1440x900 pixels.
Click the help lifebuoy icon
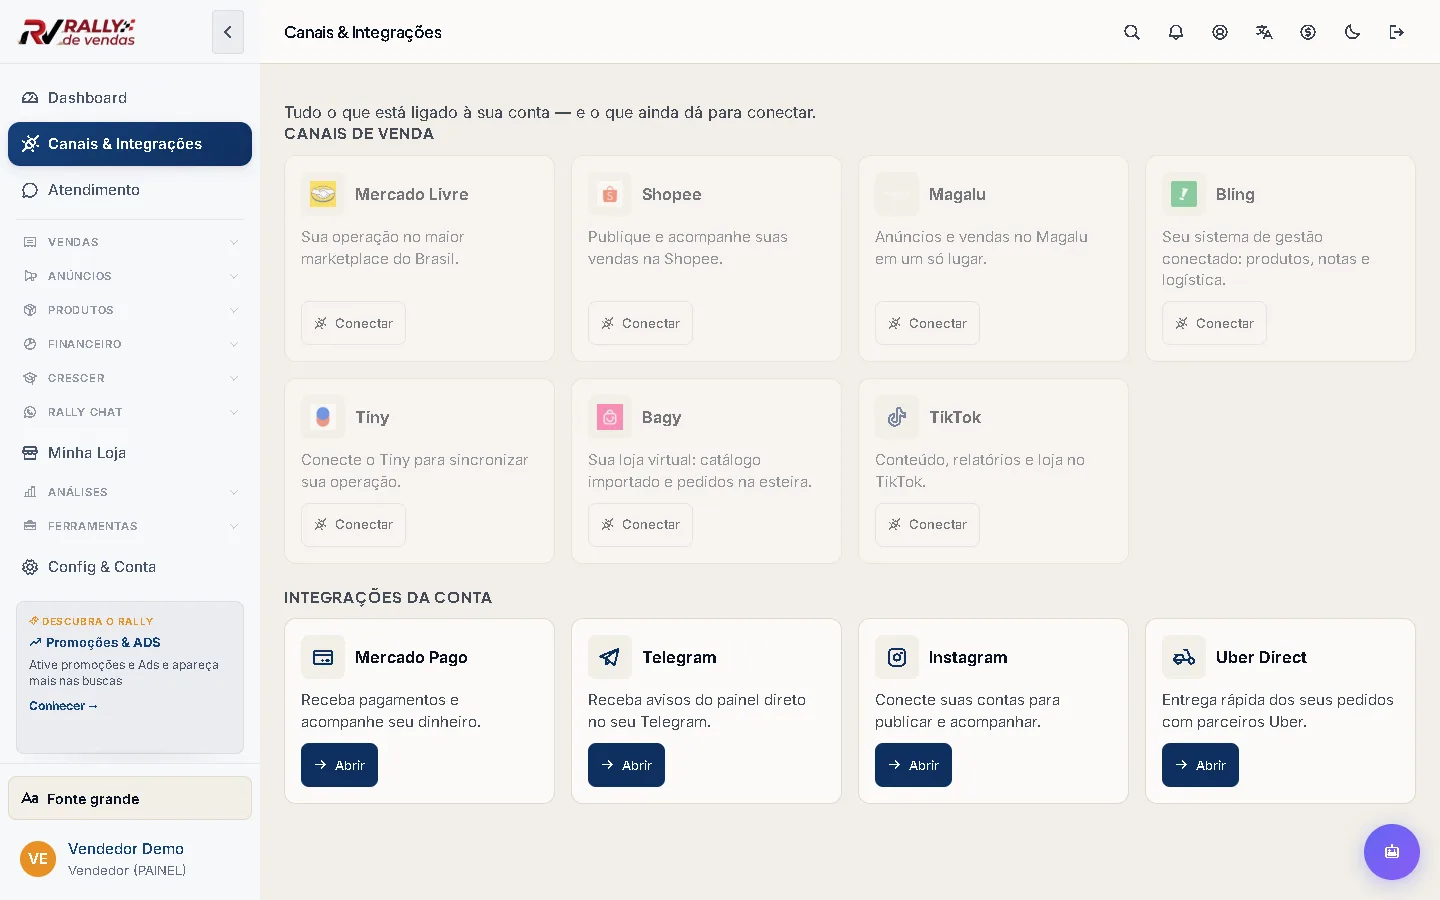pyautogui.click(x=1220, y=32)
